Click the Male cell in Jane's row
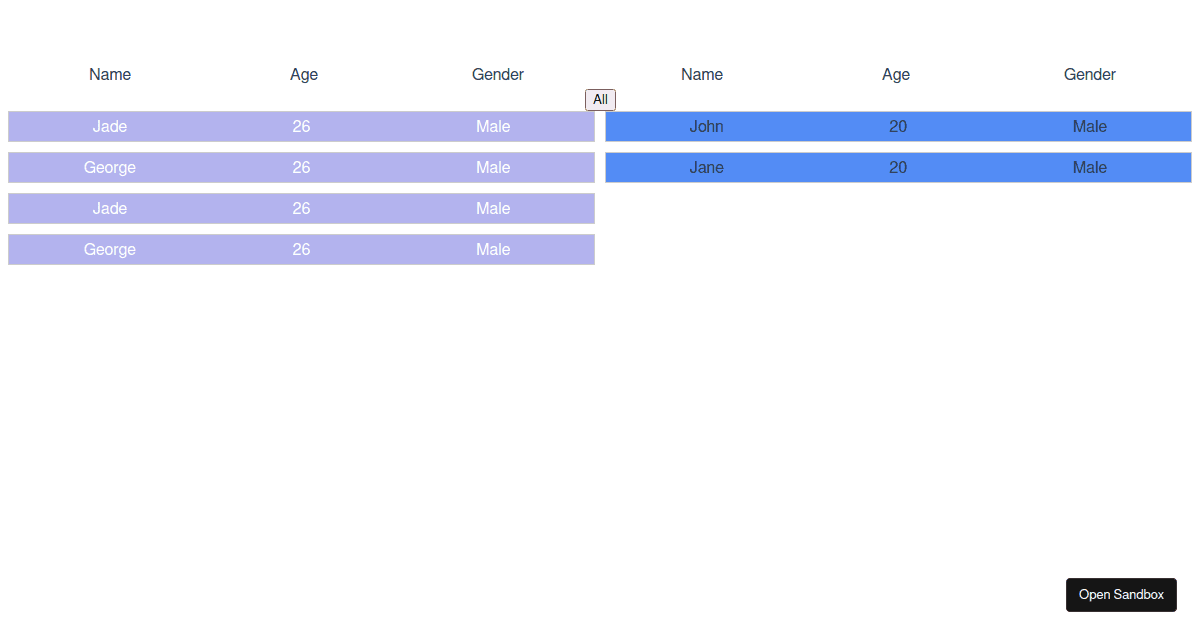This screenshot has width=1200, height=630. 1089,167
